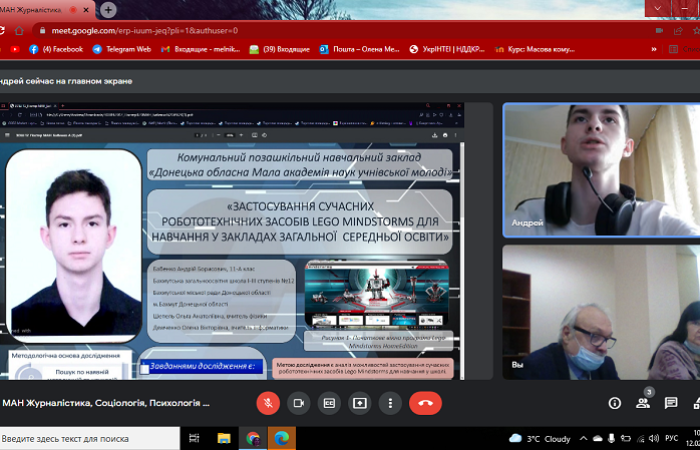Screen dimensions: 700x450
Task: Open the meeting details info icon
Action: 614,403
